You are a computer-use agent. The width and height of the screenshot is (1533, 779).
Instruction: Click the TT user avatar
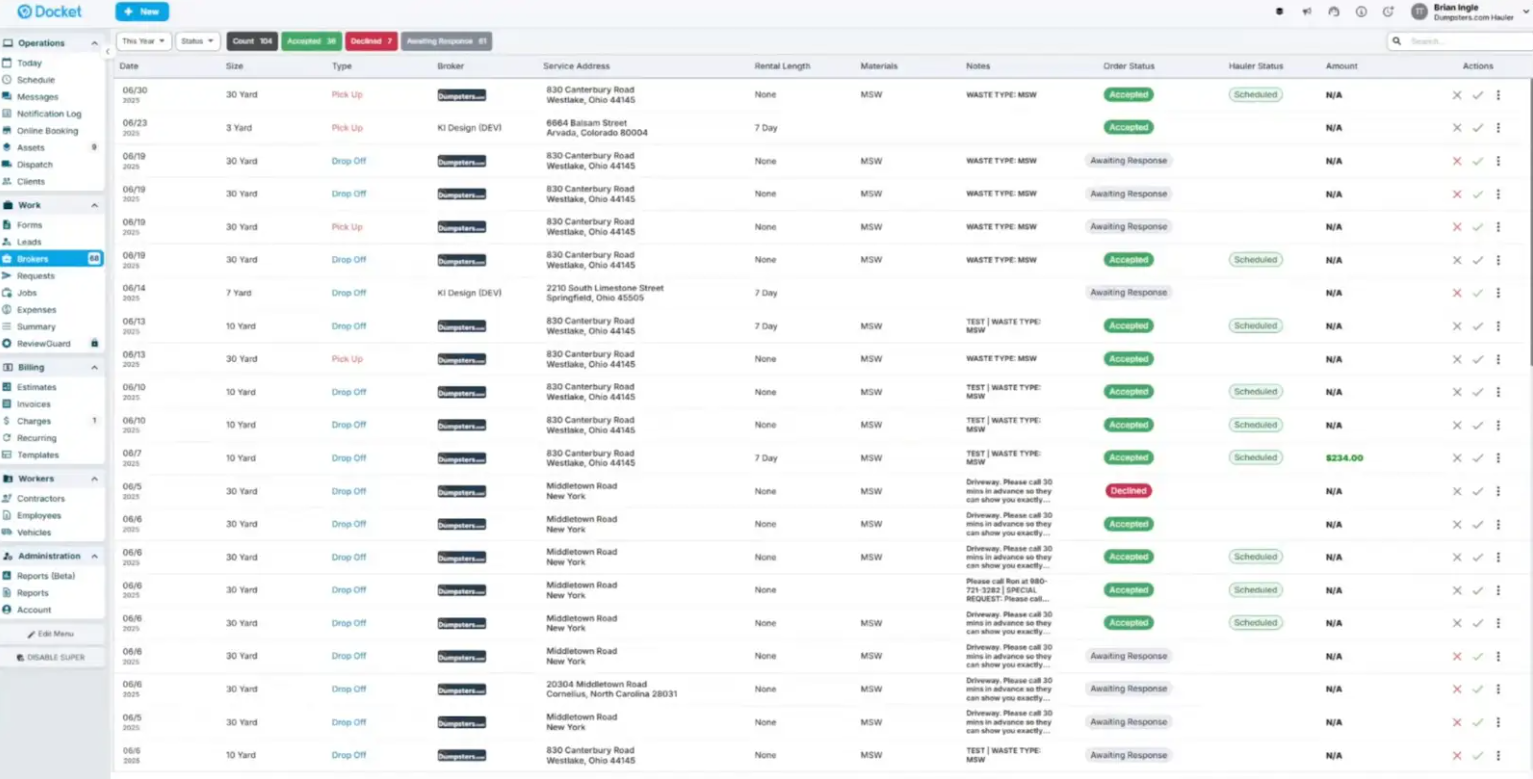[x=1419, y=12]
